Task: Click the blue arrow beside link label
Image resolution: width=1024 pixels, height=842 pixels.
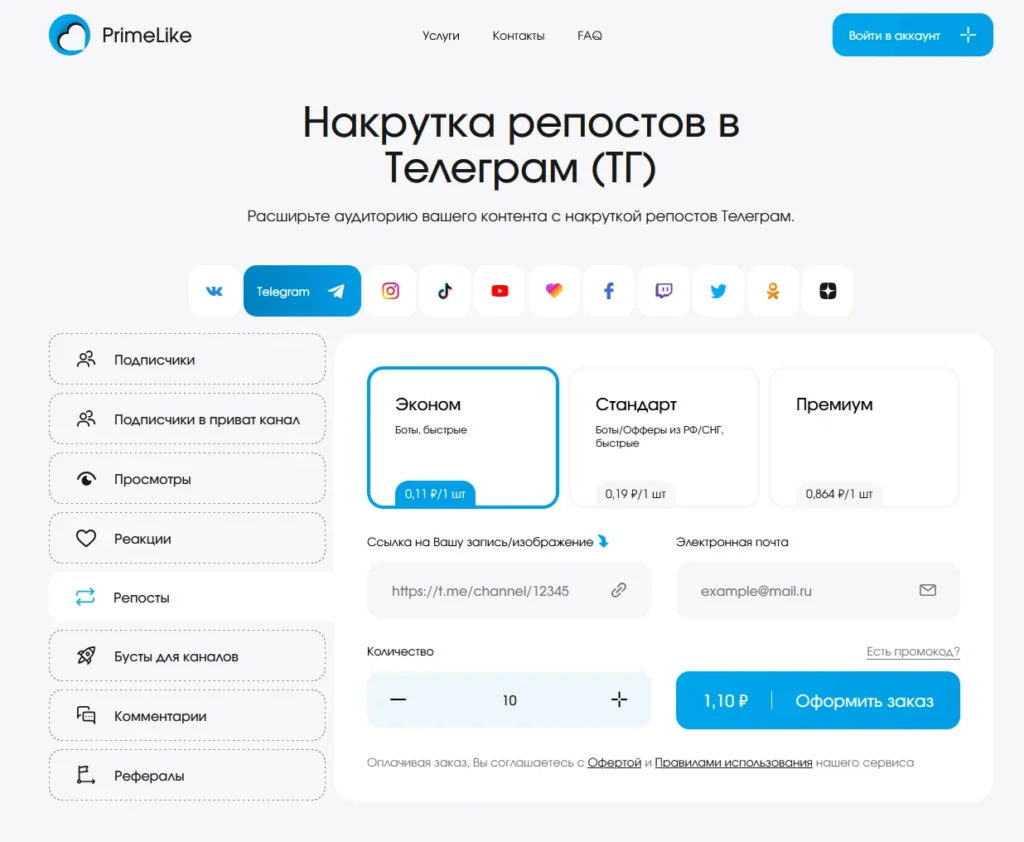Action: click(603, 542)
